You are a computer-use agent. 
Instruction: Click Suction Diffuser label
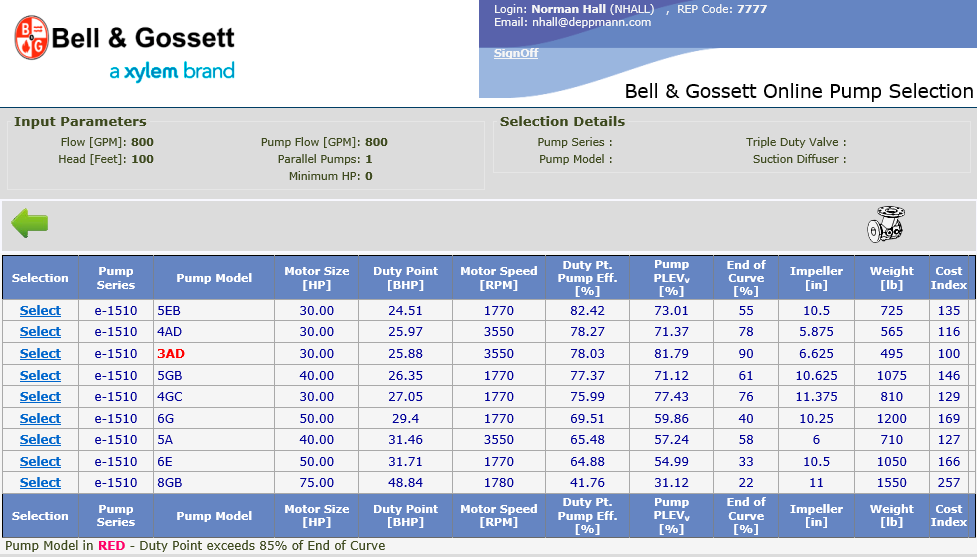point(799,159)
